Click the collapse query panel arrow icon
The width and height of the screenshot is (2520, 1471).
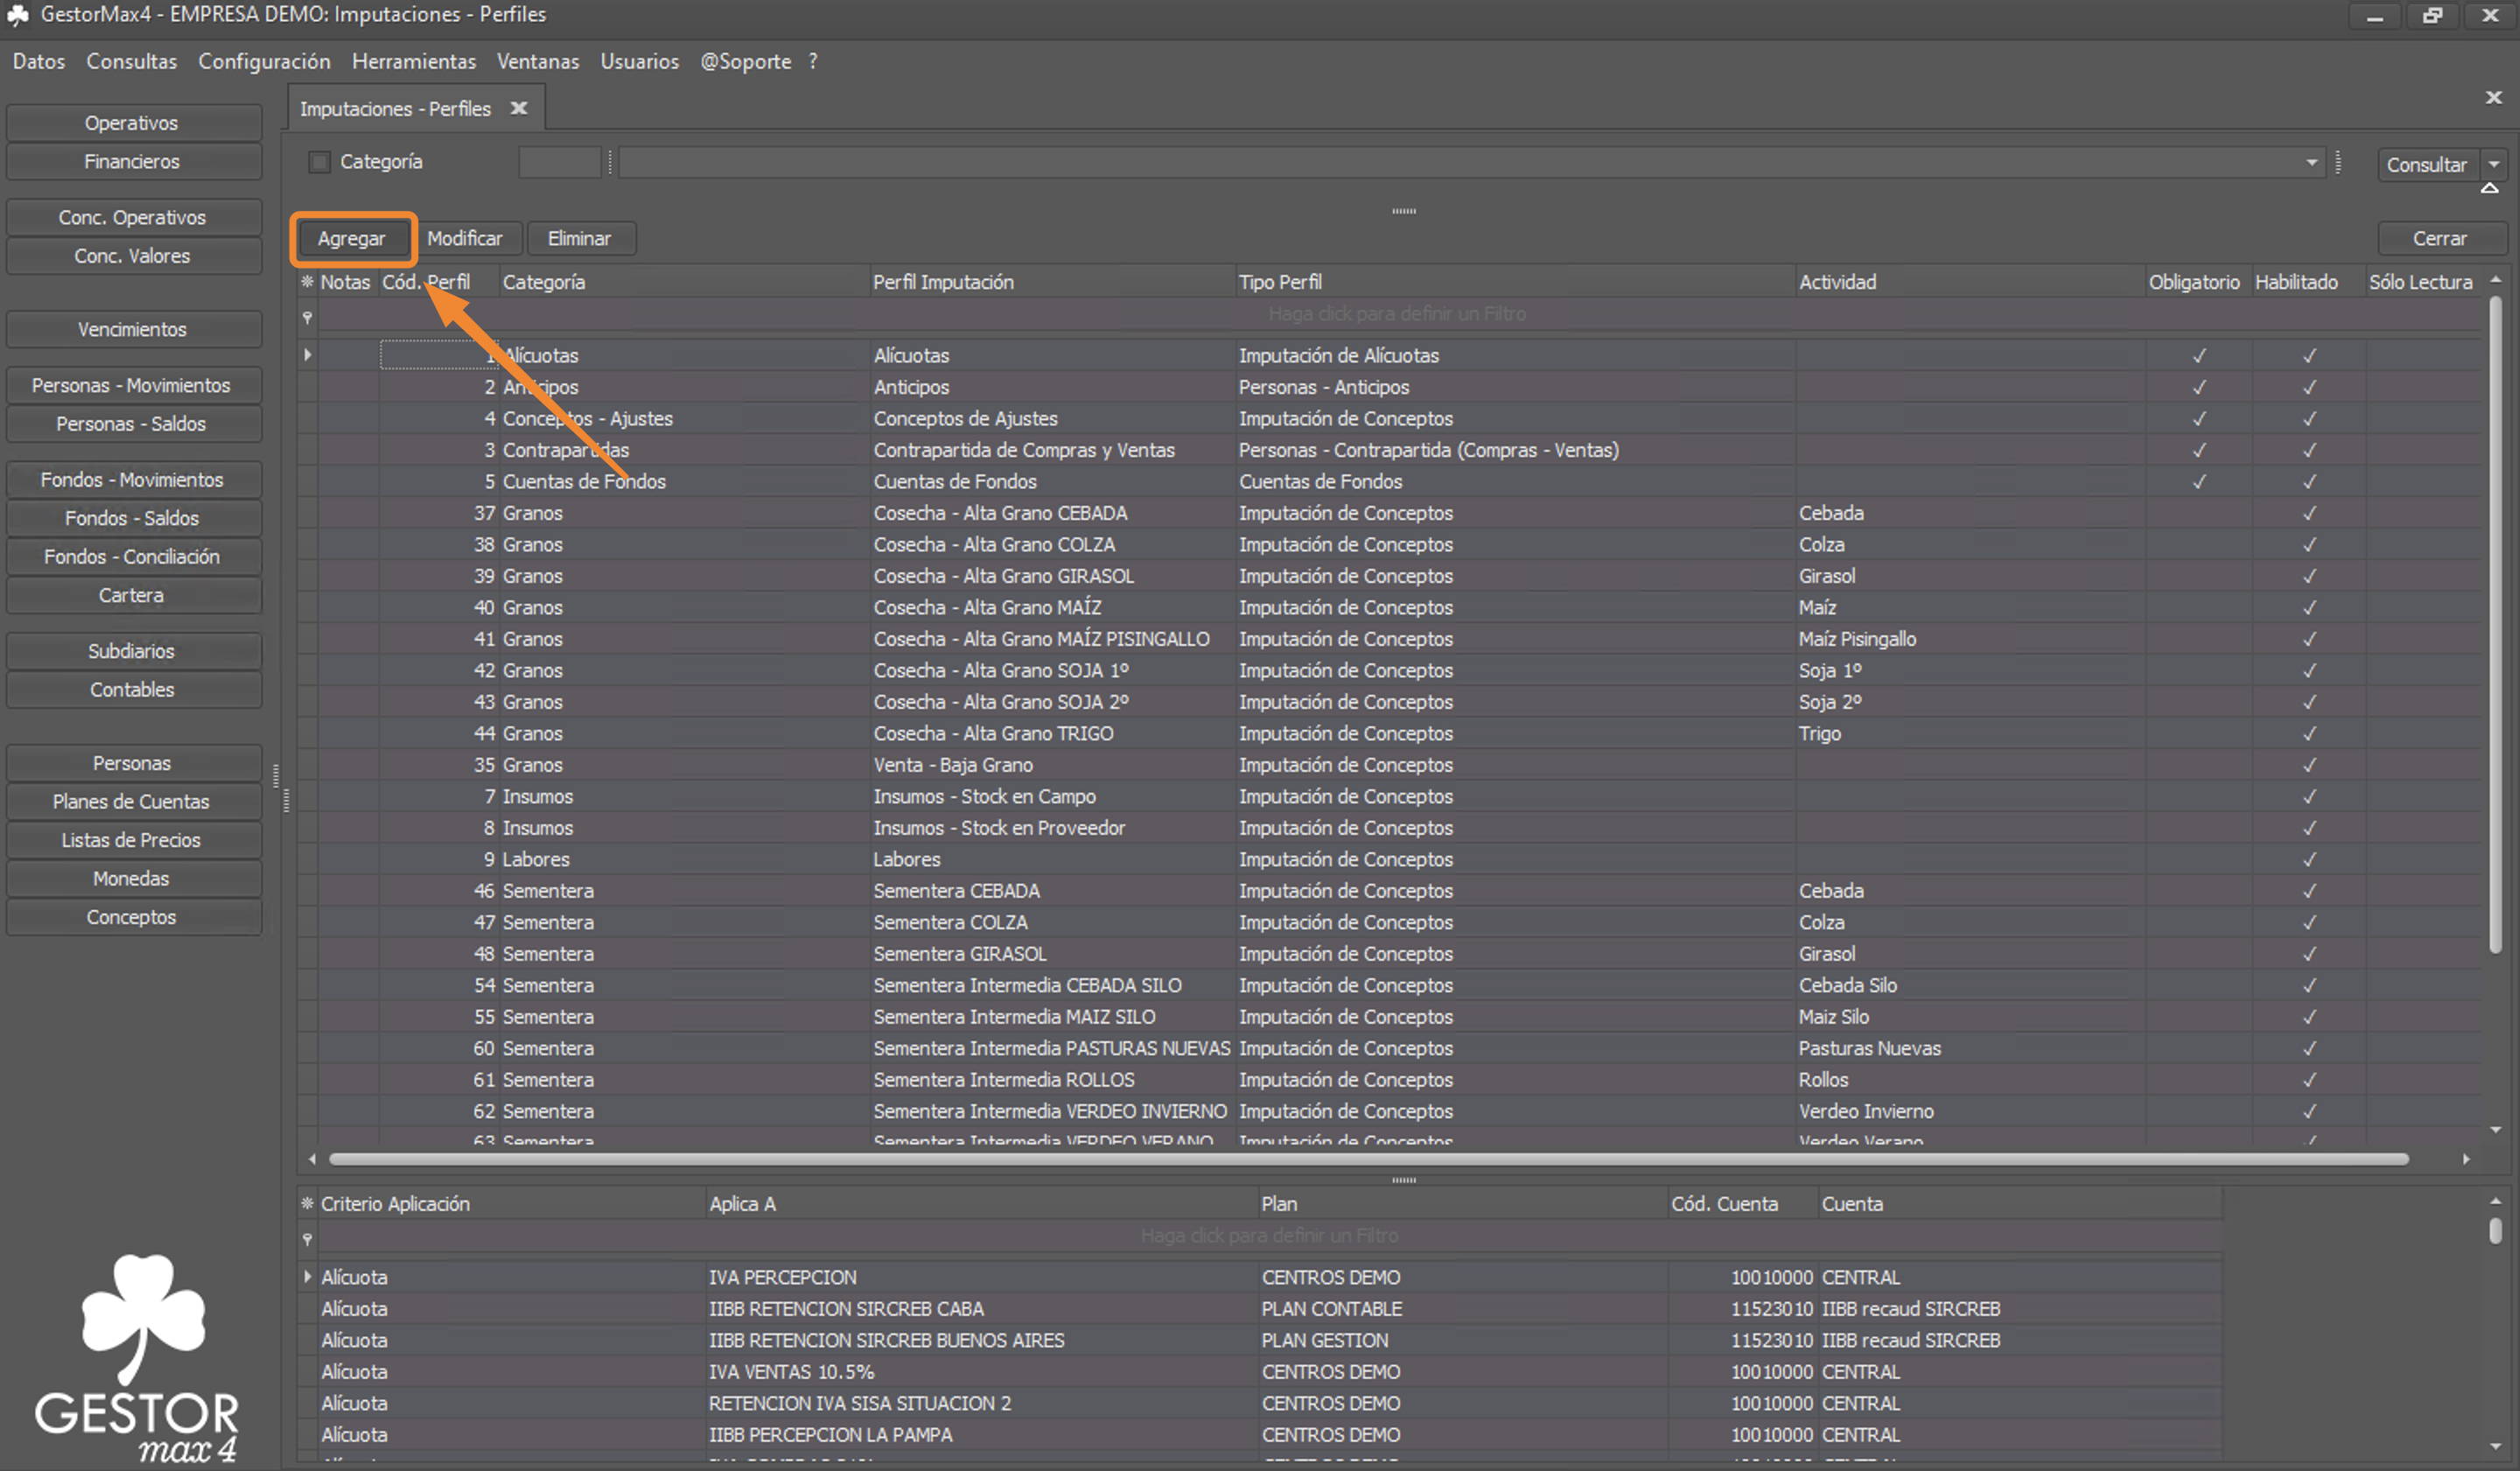coord(2489,188)
